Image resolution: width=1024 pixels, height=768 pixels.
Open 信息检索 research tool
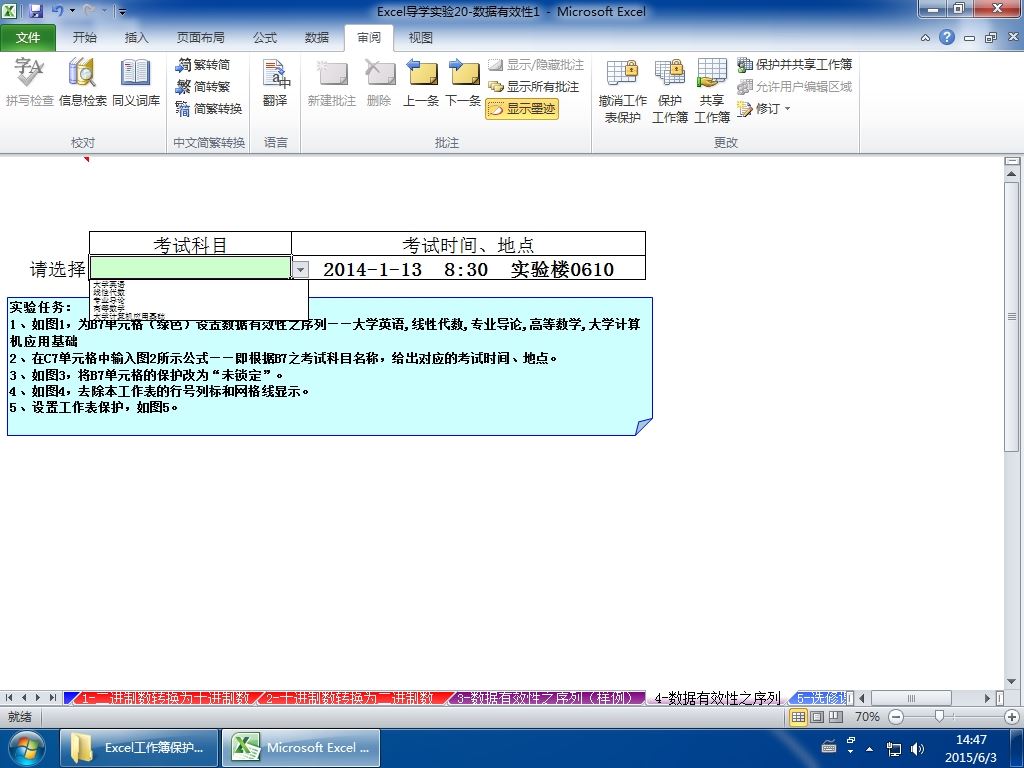click(x=82, y=82)
